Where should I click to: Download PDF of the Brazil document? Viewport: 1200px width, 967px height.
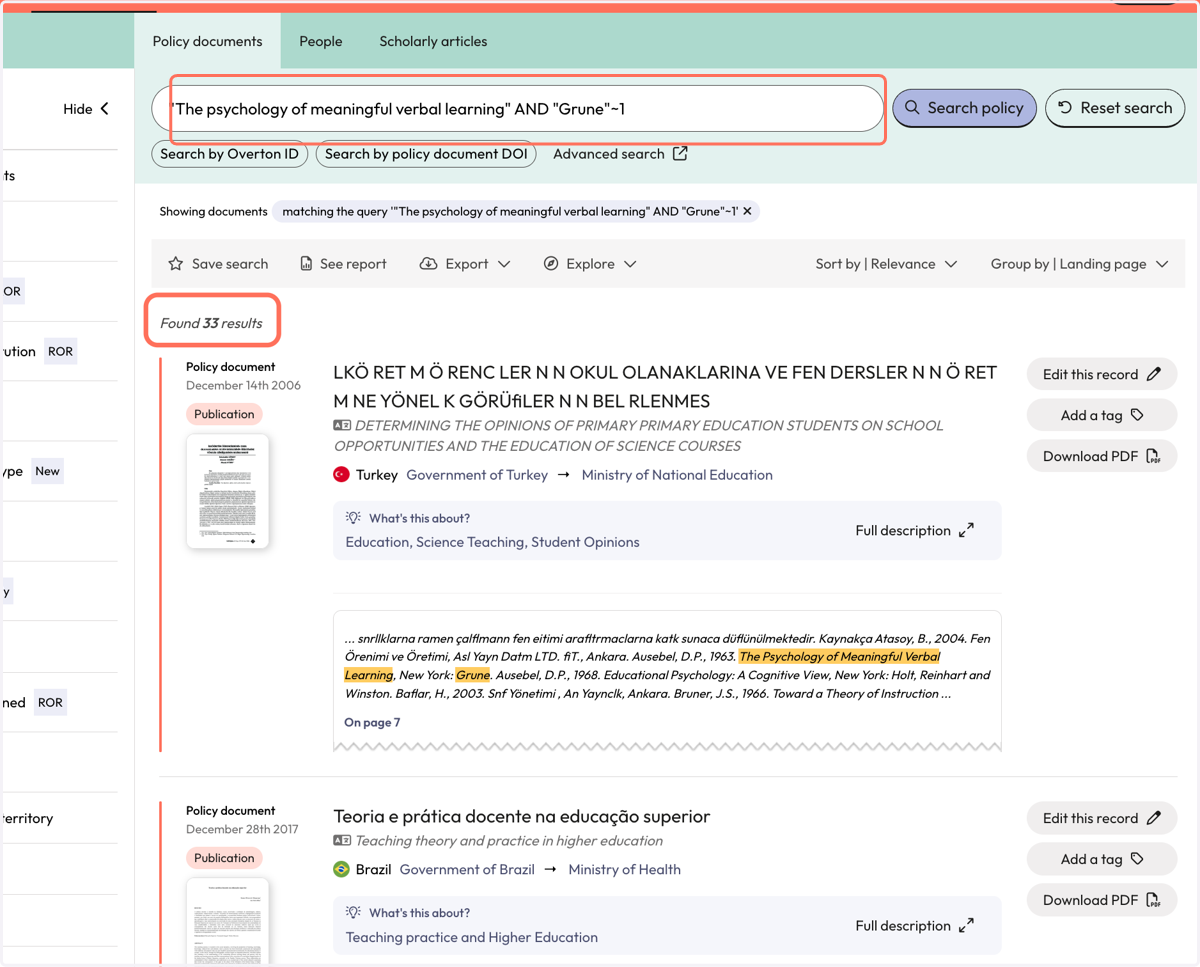[1101, 900]
